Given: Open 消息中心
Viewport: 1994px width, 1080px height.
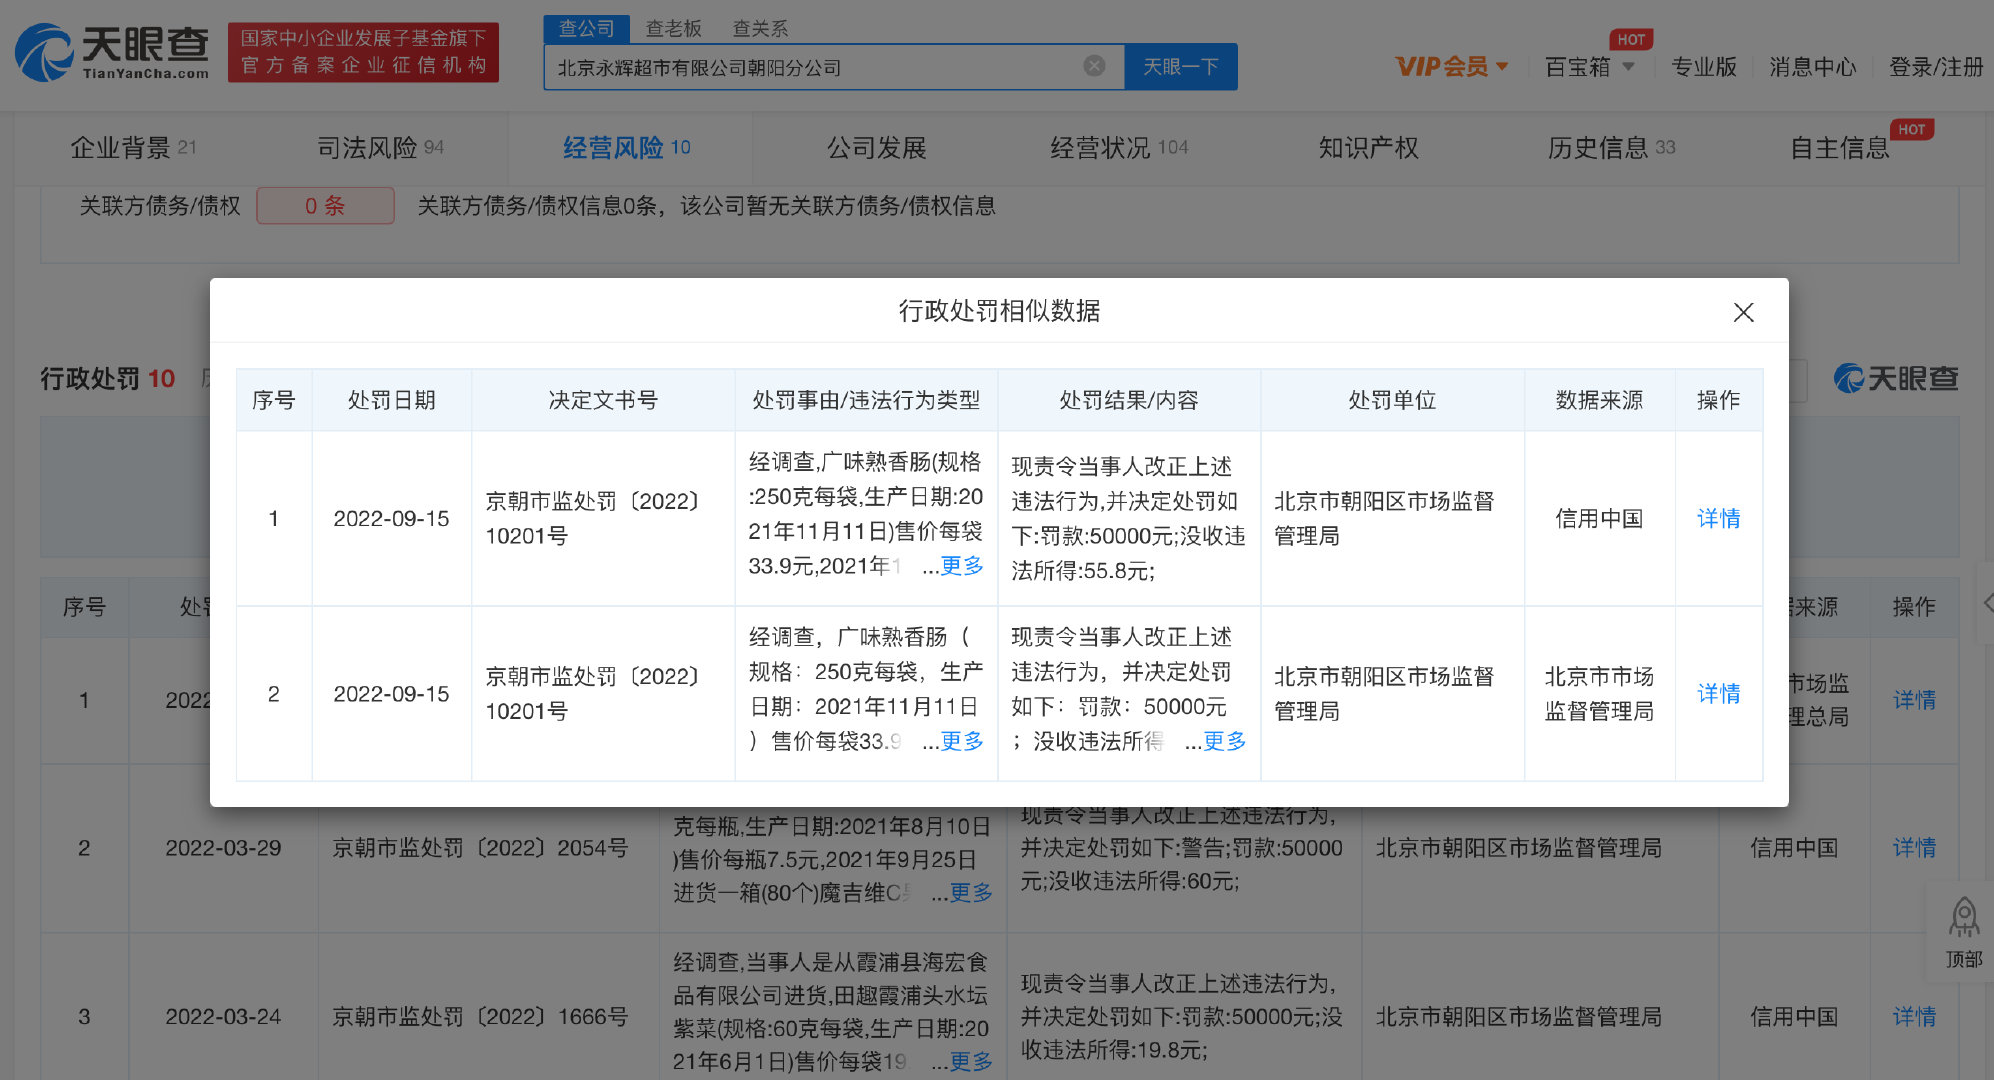Looking at the screenshot, I should point(1813,67).
